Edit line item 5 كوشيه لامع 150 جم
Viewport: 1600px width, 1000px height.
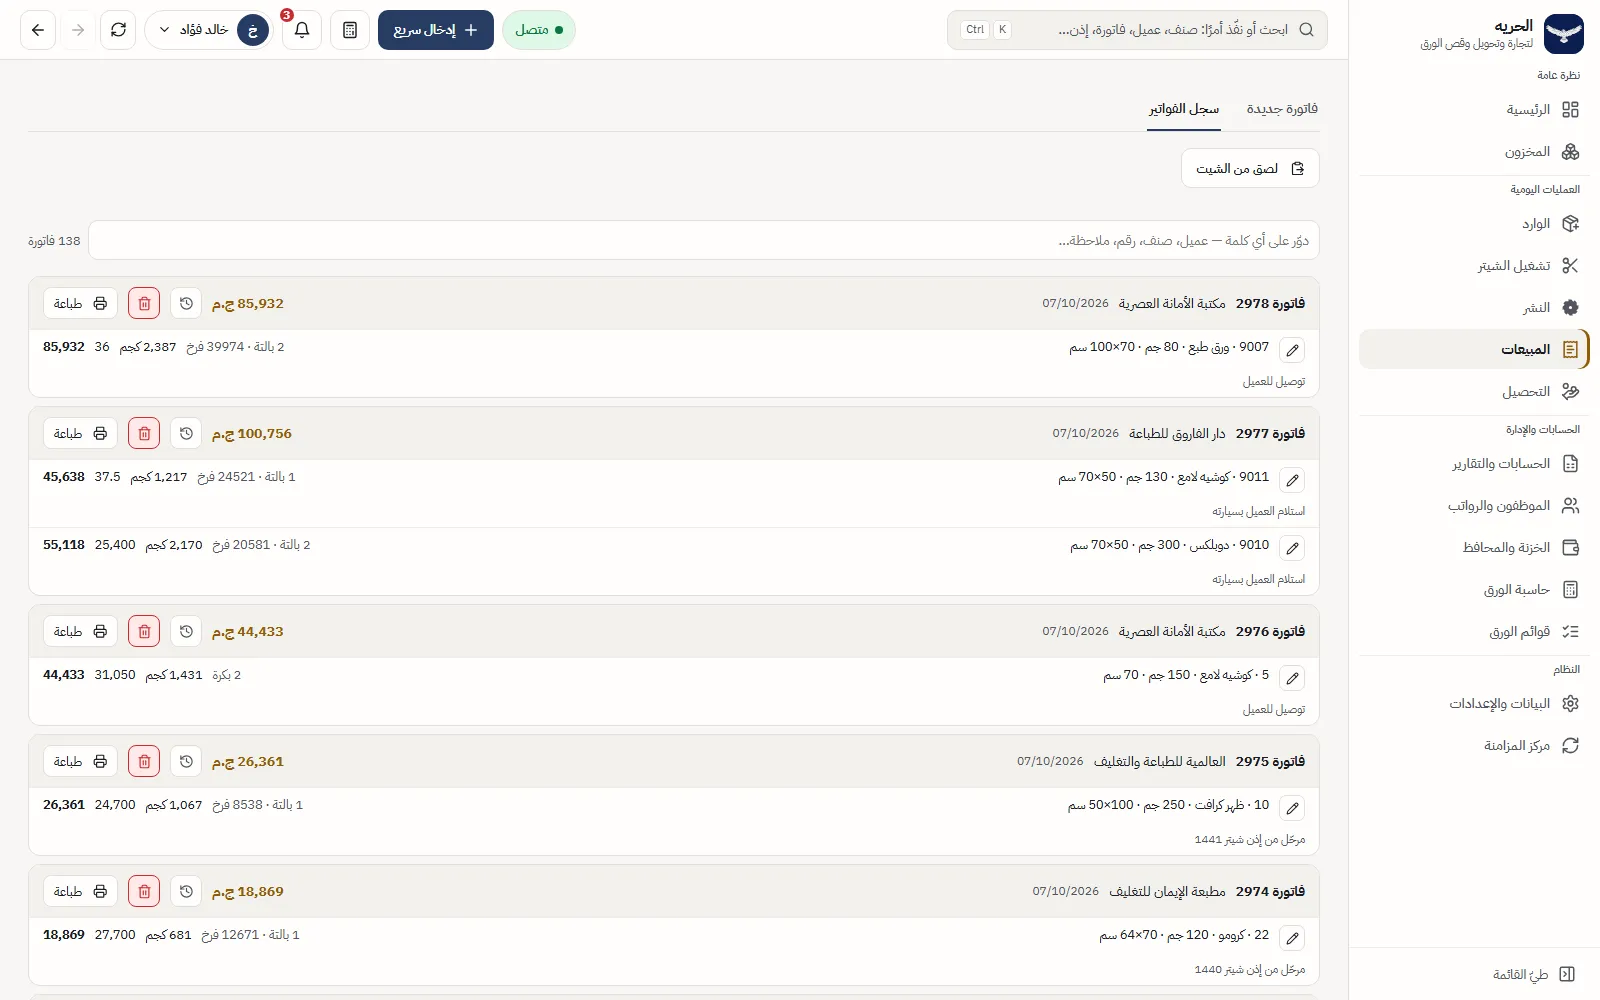point(1292,678)
